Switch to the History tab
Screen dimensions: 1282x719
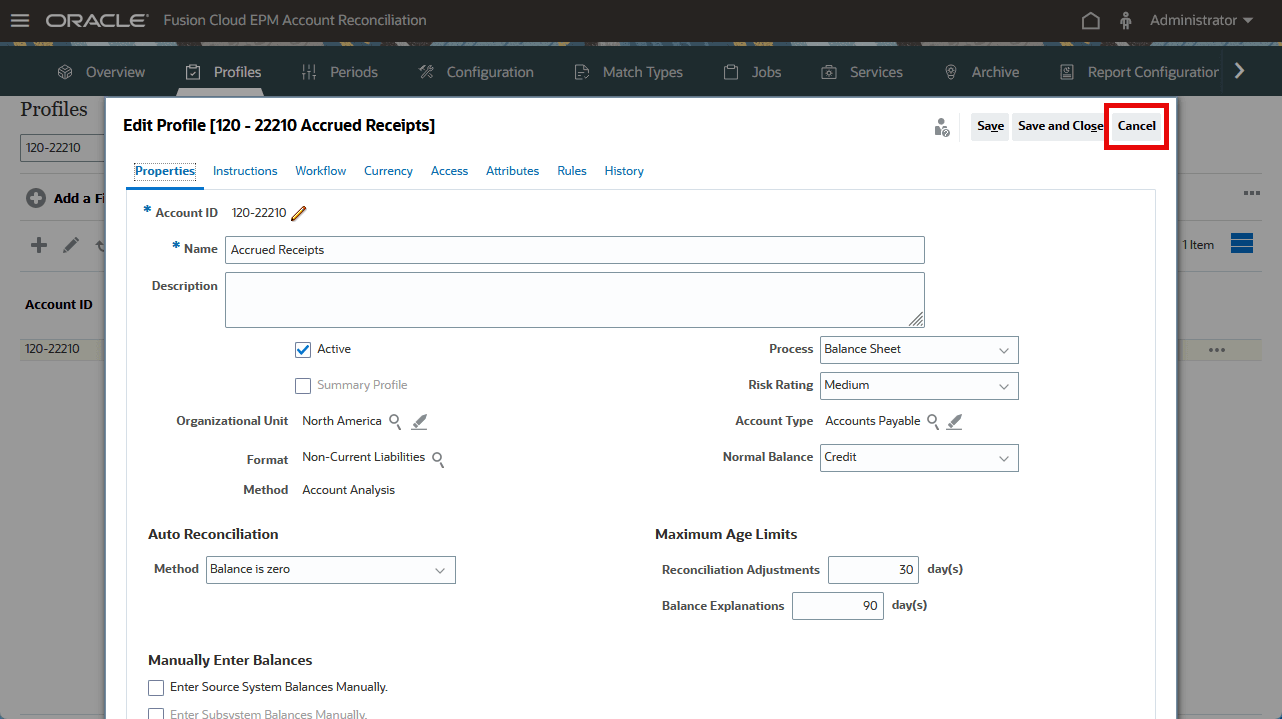(x=624, y=171)
